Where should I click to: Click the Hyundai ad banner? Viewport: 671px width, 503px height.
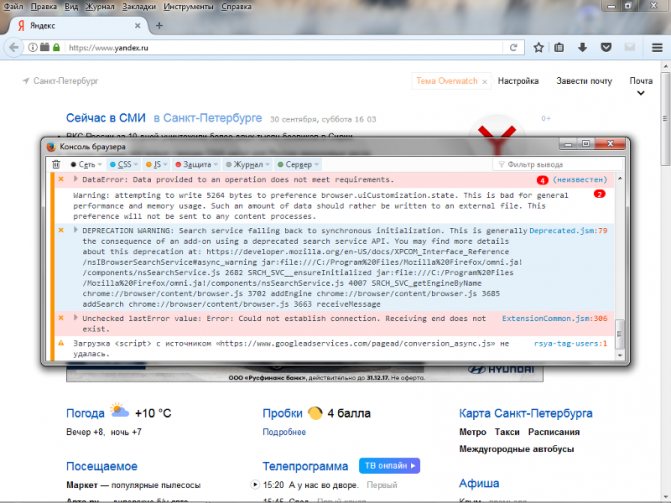pos(305,372)
